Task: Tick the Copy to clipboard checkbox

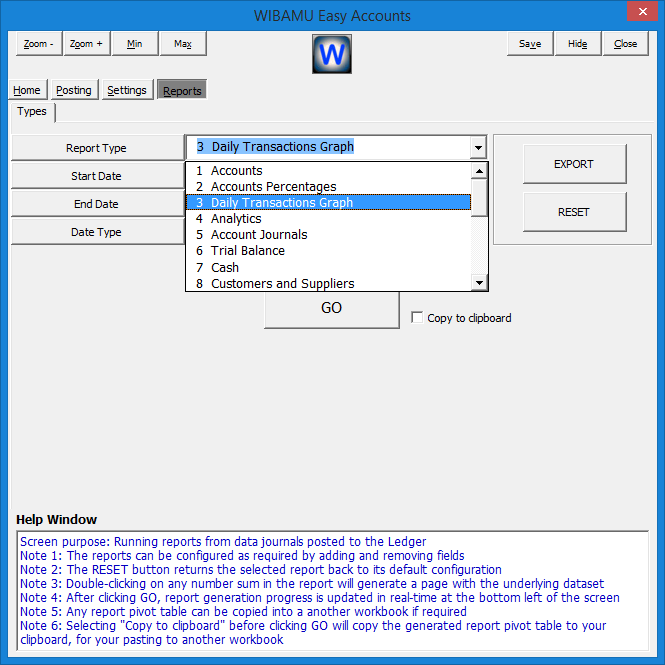Action: 417,317
